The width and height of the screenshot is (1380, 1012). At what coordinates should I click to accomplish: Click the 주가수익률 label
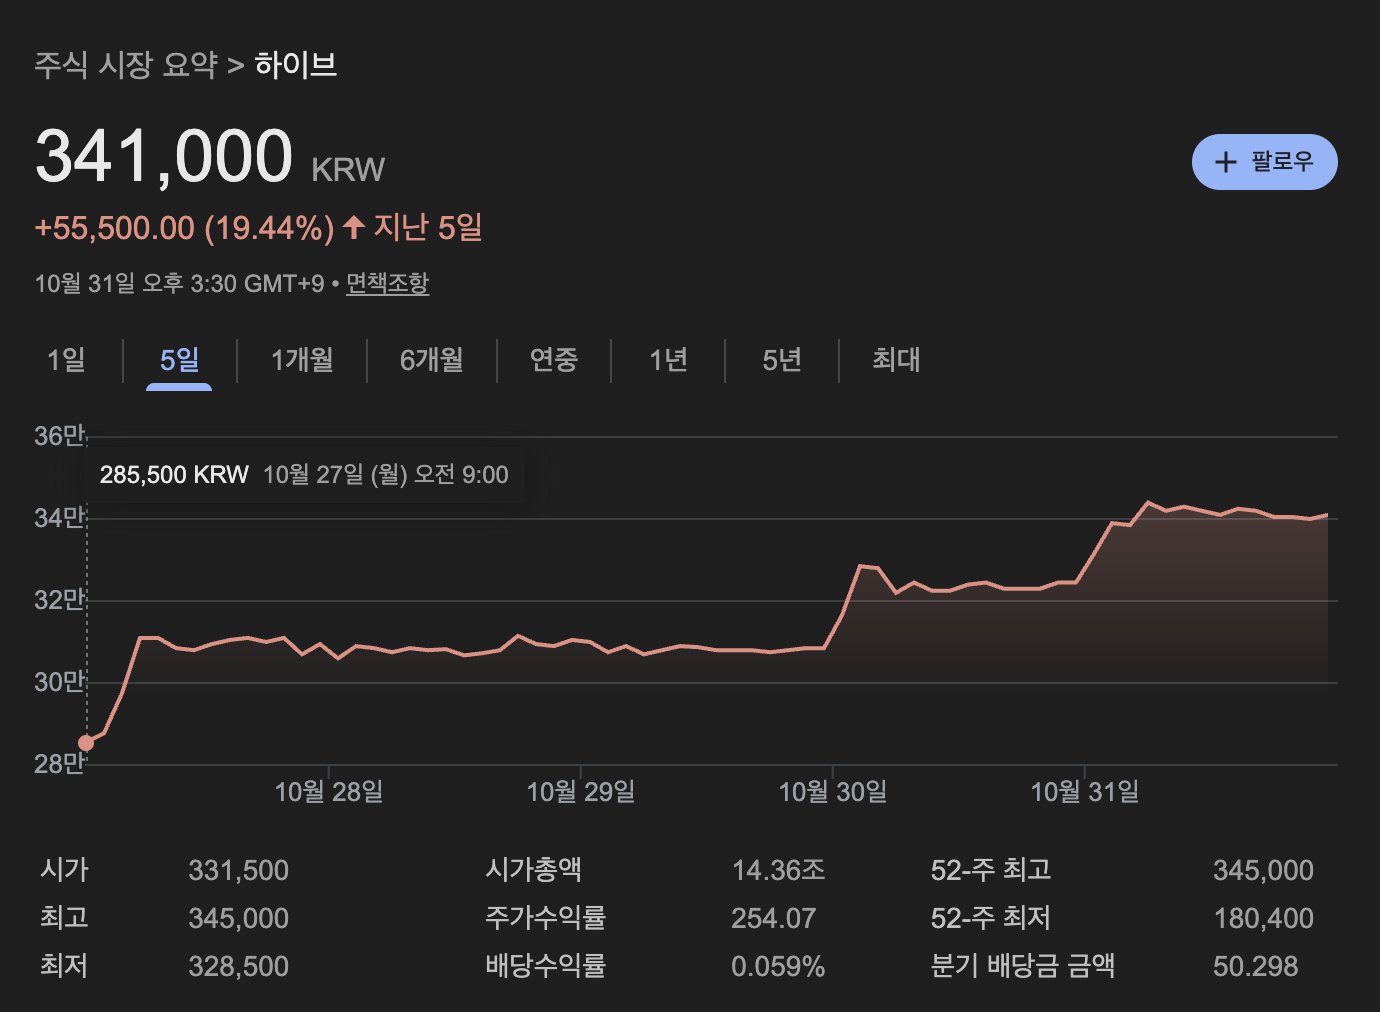(x=546, y=918)
